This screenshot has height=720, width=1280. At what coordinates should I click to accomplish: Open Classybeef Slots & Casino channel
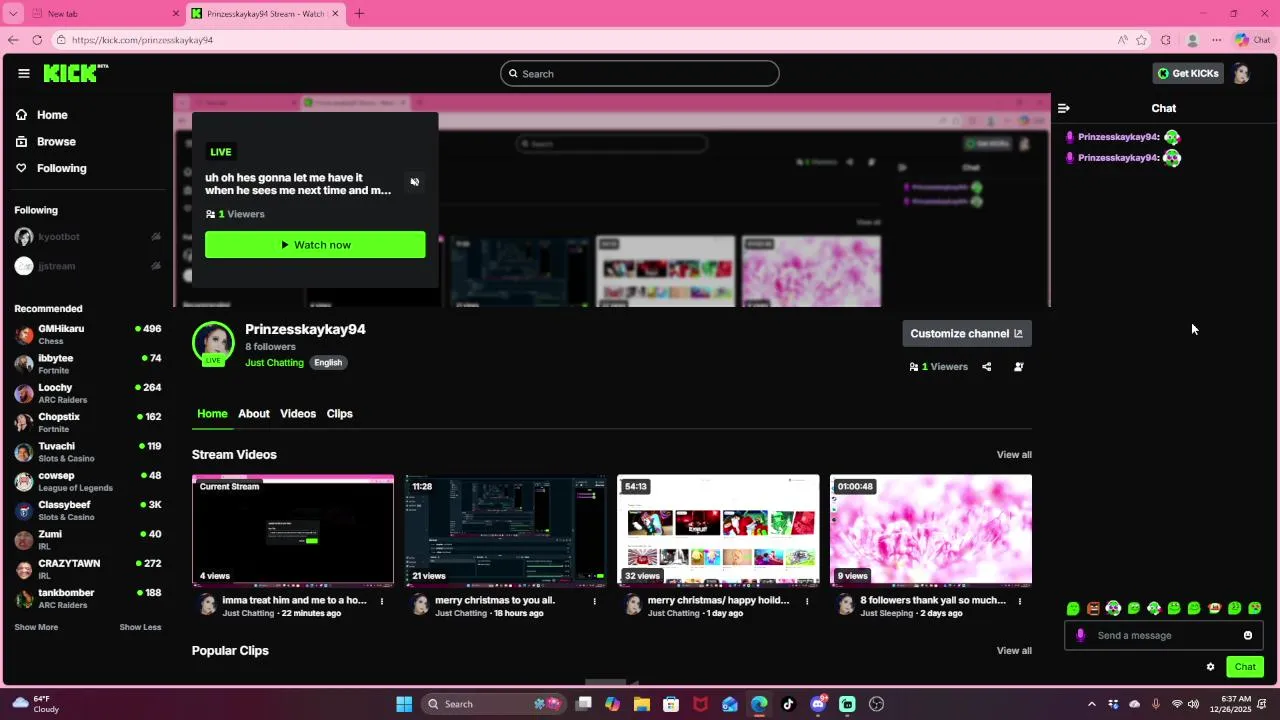[x=88, y=511]
